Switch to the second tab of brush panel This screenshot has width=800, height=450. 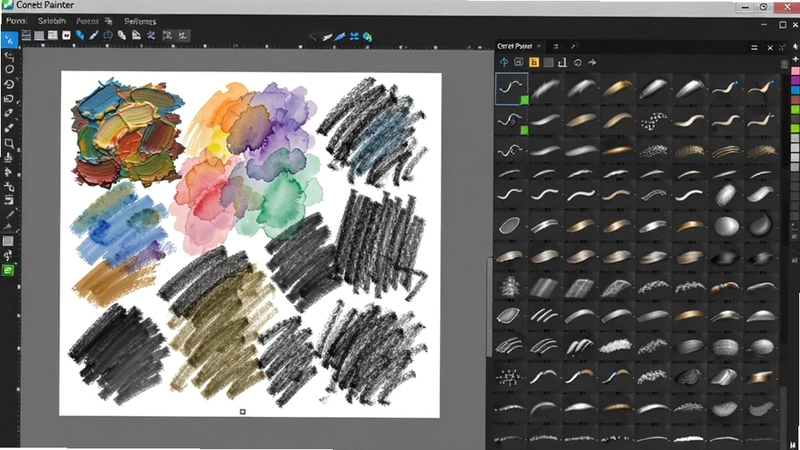coord(556,46)
